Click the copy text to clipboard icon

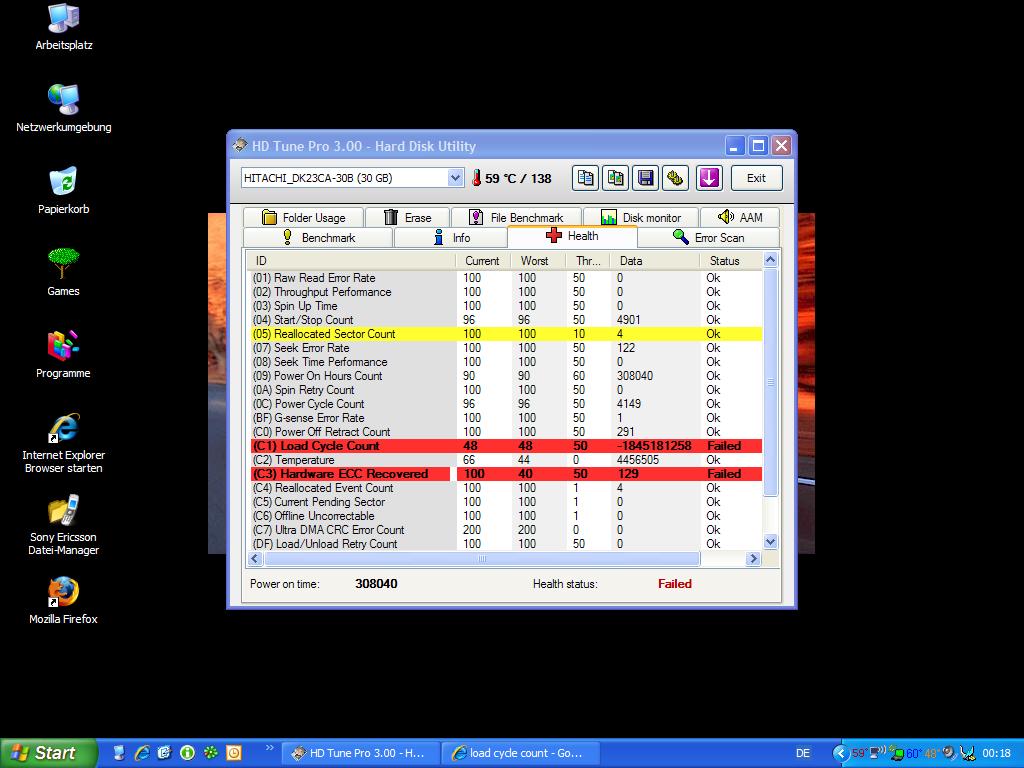pos(586,178)
